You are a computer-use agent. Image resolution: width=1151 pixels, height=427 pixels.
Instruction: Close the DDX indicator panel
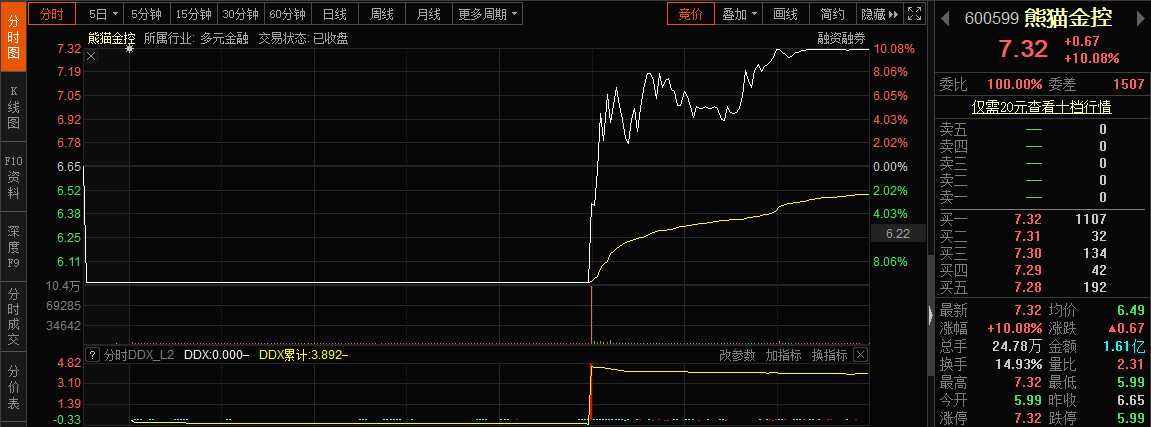coord(860,355)
